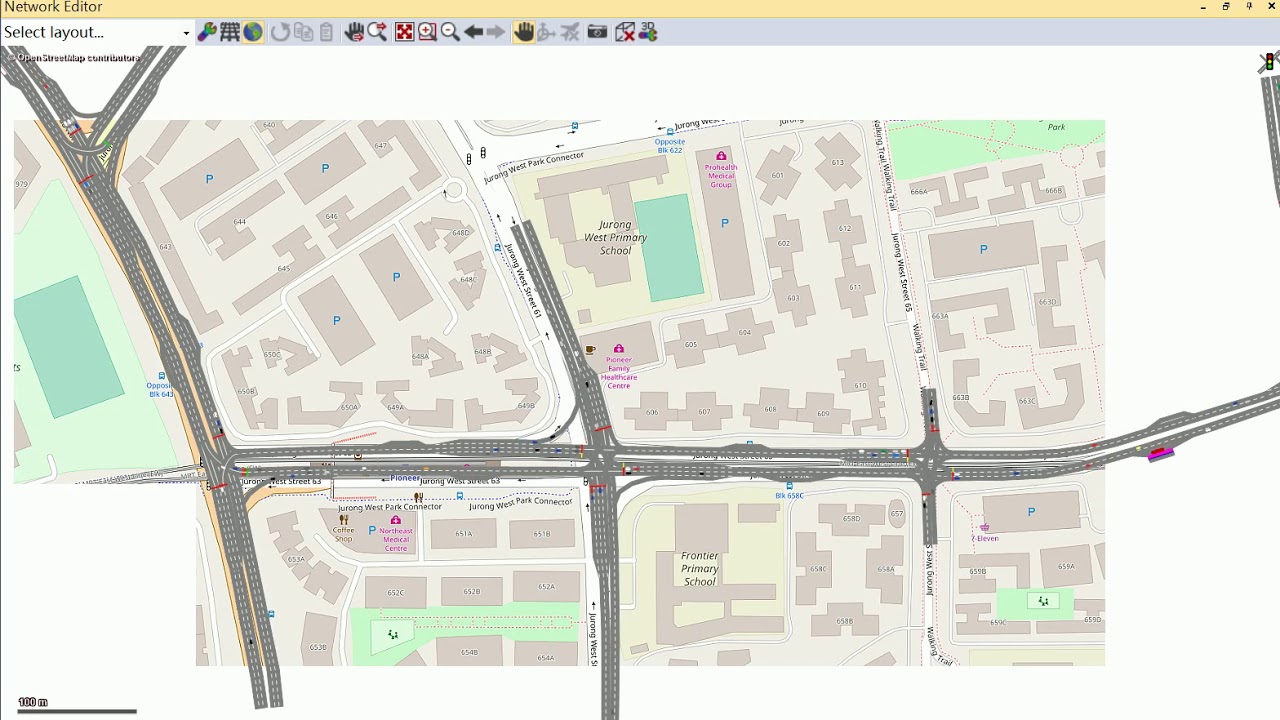Click the cafe cup icon near block 605
The height and width of the screenshot is (720, 1280).
(x=590, y=350)
